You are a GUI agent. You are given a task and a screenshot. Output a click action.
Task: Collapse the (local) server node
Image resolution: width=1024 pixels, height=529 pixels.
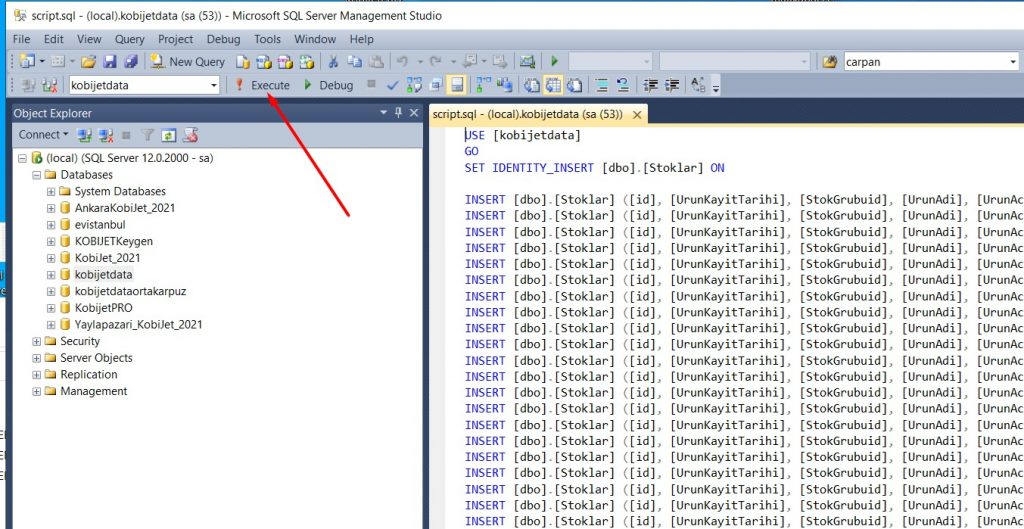point(22,158)
